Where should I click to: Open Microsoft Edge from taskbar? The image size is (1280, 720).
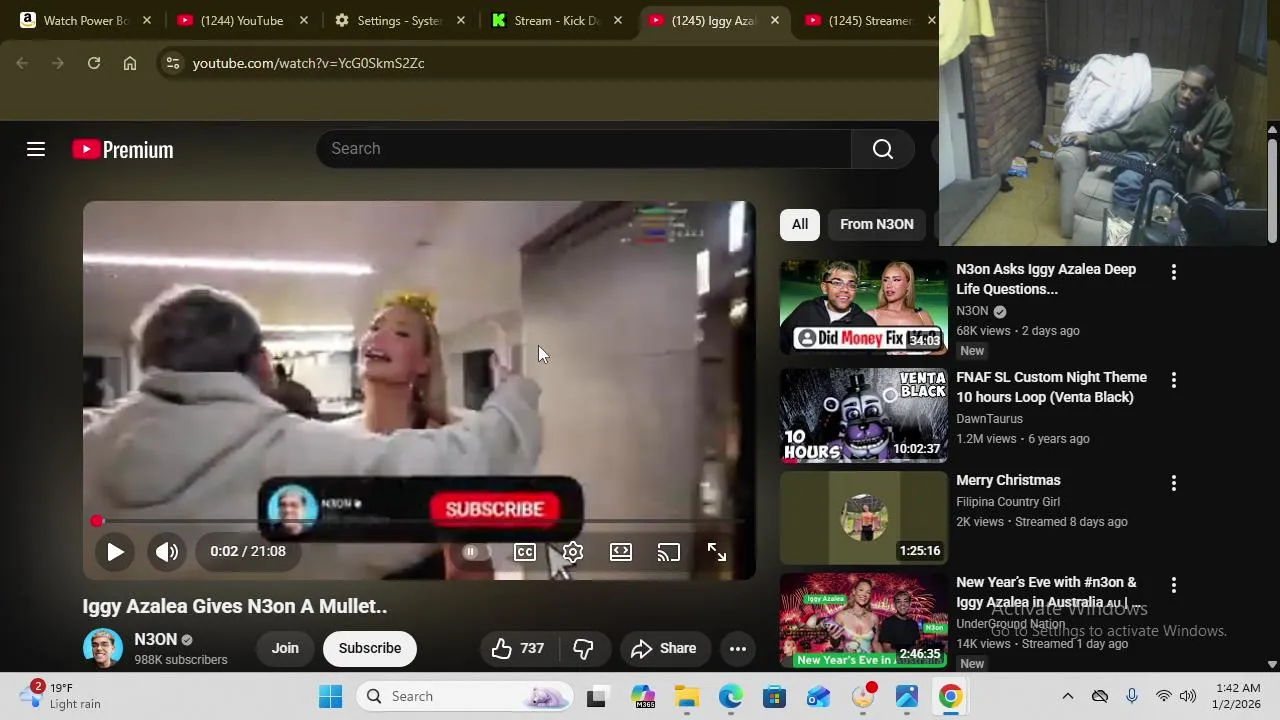(x=731, y=696)
